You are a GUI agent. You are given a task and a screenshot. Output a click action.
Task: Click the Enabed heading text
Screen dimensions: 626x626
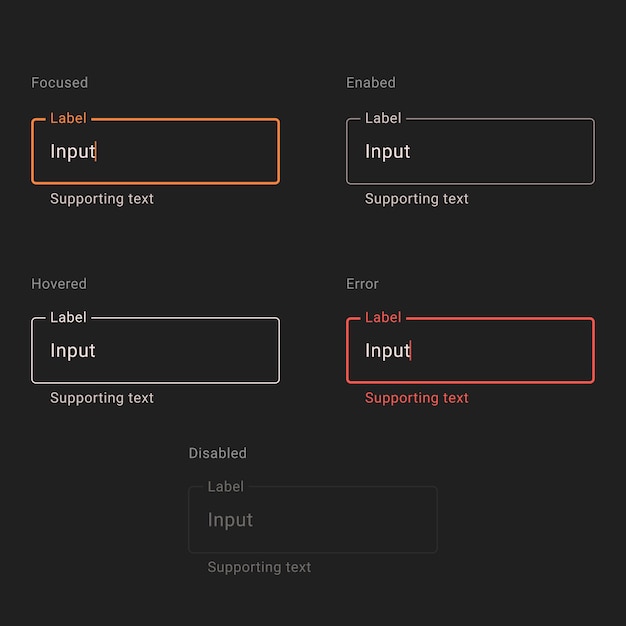pyautogui.click(x=371, y=83)
